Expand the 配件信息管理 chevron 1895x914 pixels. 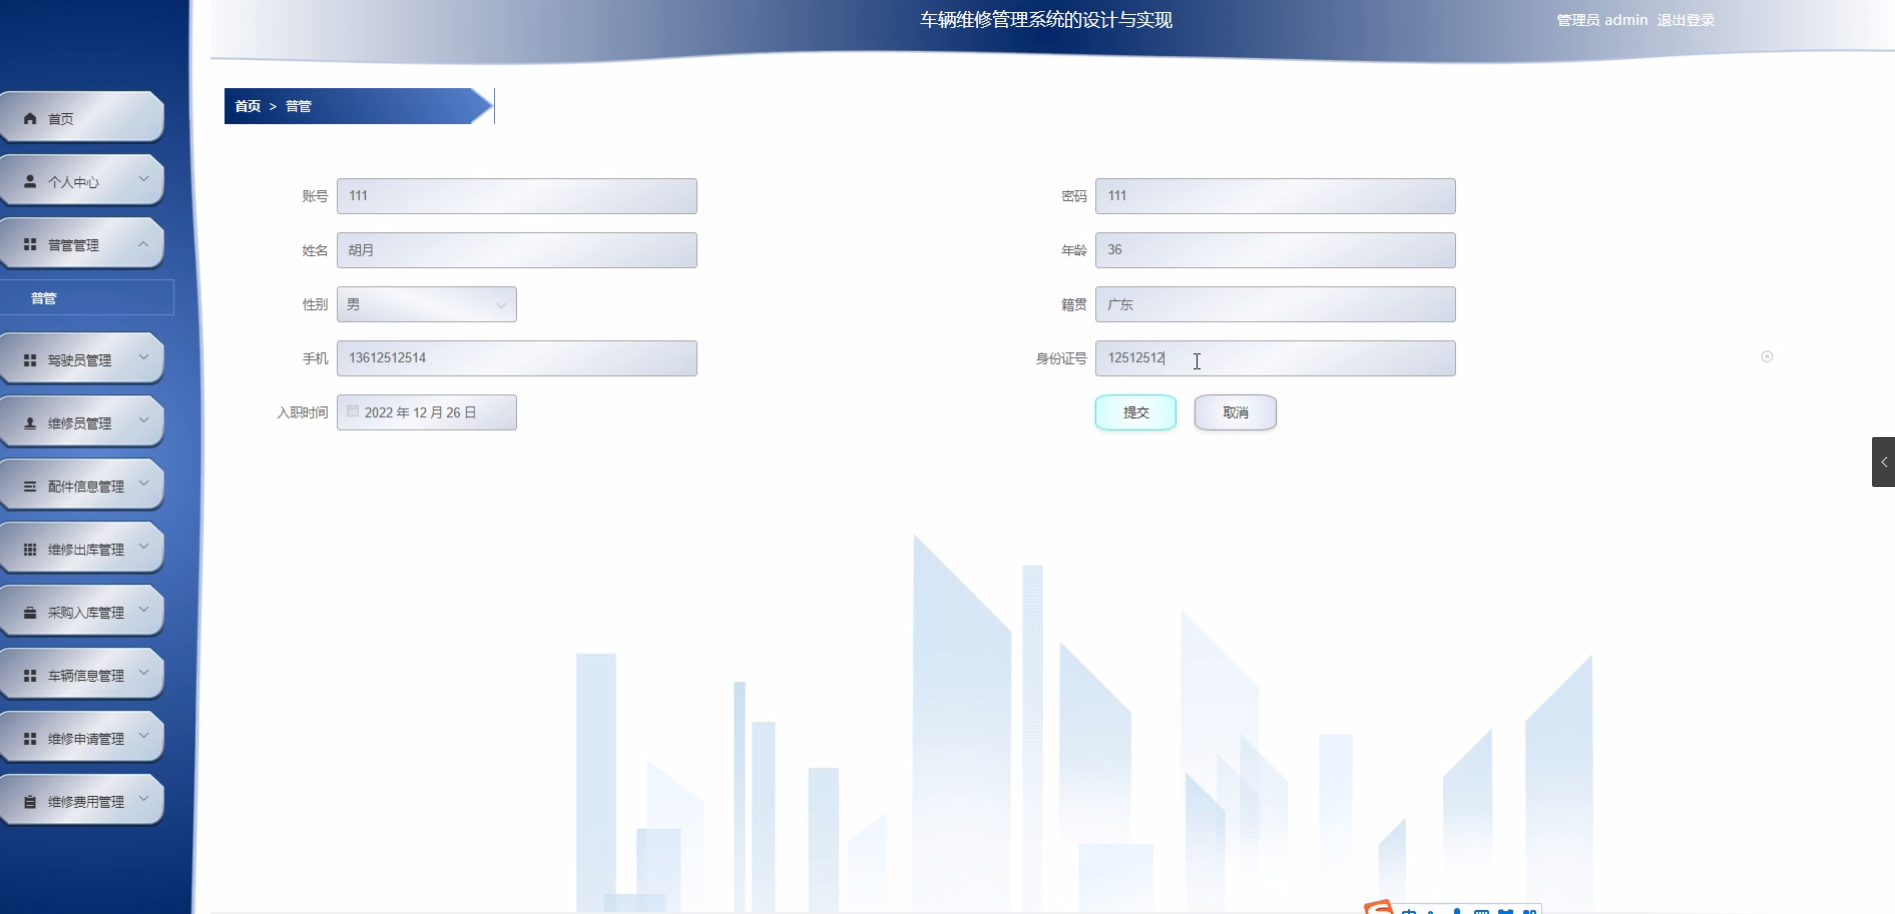coord(144,483)
